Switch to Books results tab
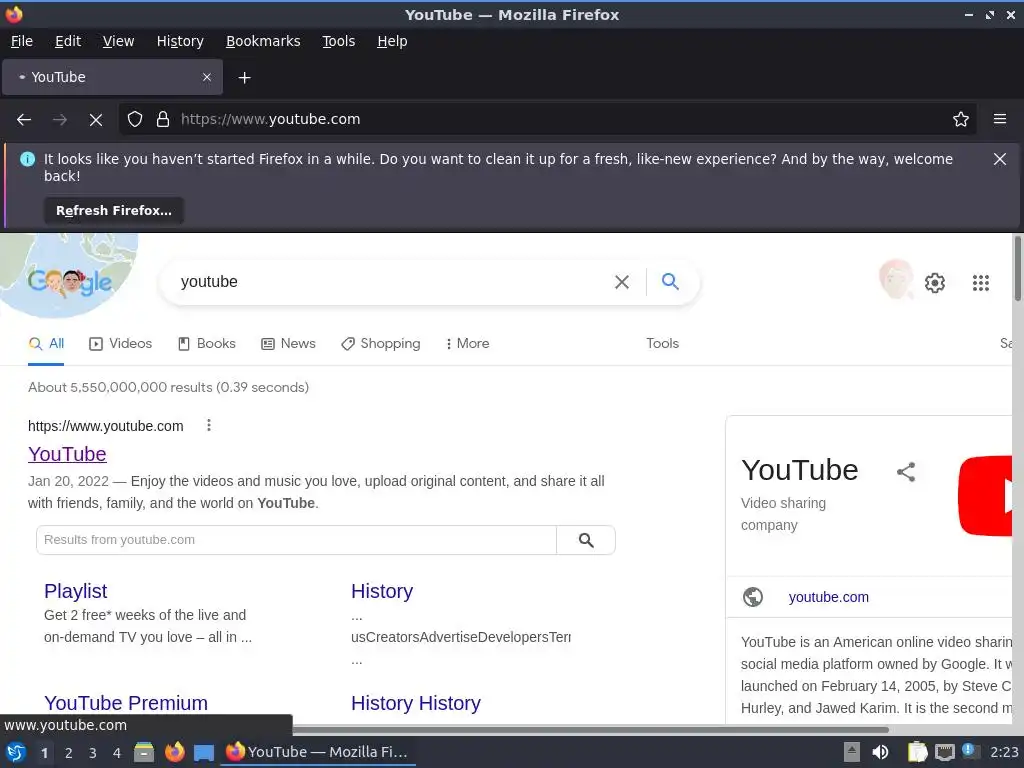Image resolution: width=1024 pixels, height=768 pixels. (x=206, y=344)
